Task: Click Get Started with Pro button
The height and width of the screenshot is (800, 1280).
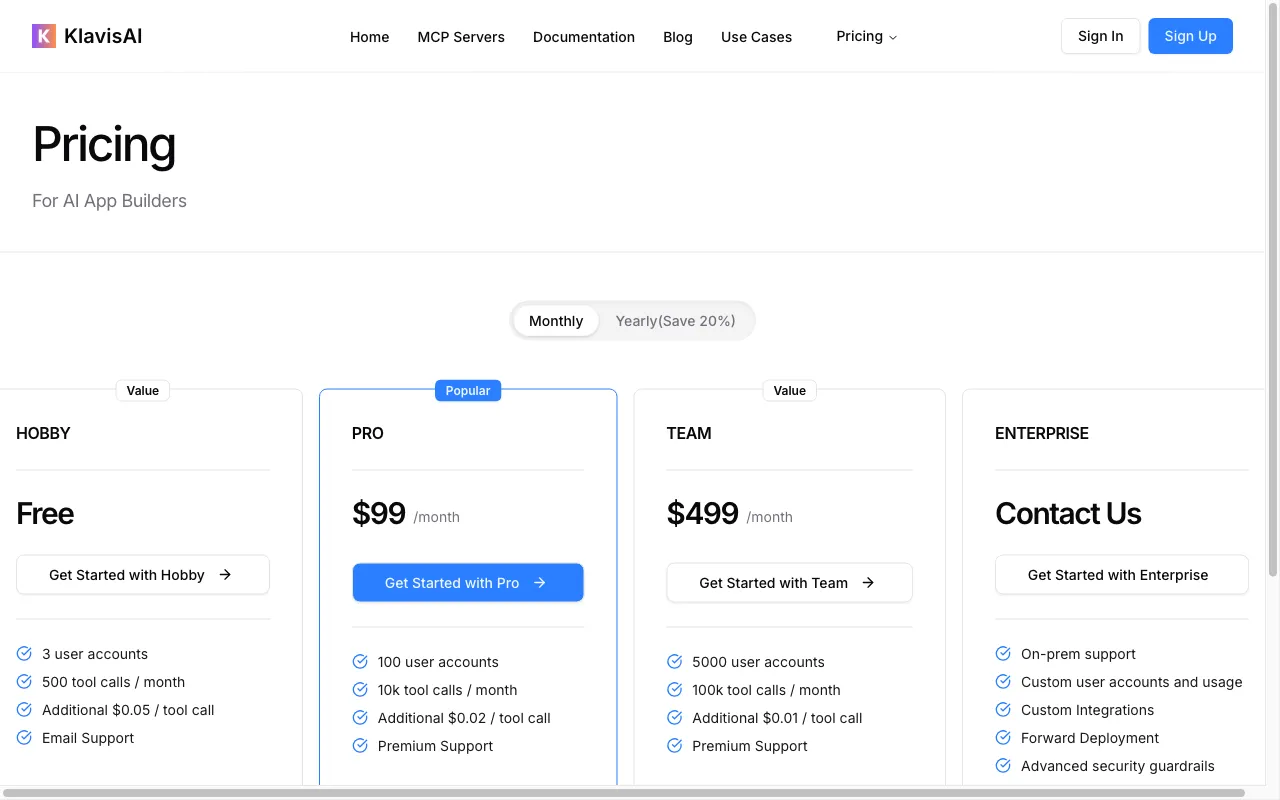Action: 468,583
